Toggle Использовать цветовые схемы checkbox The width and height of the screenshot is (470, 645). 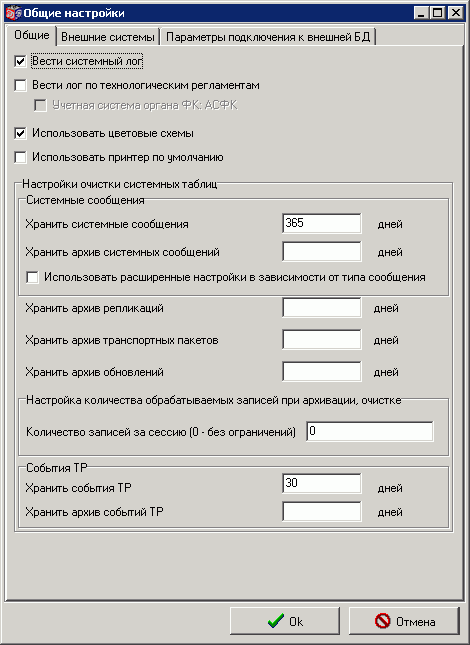[20, 134]
